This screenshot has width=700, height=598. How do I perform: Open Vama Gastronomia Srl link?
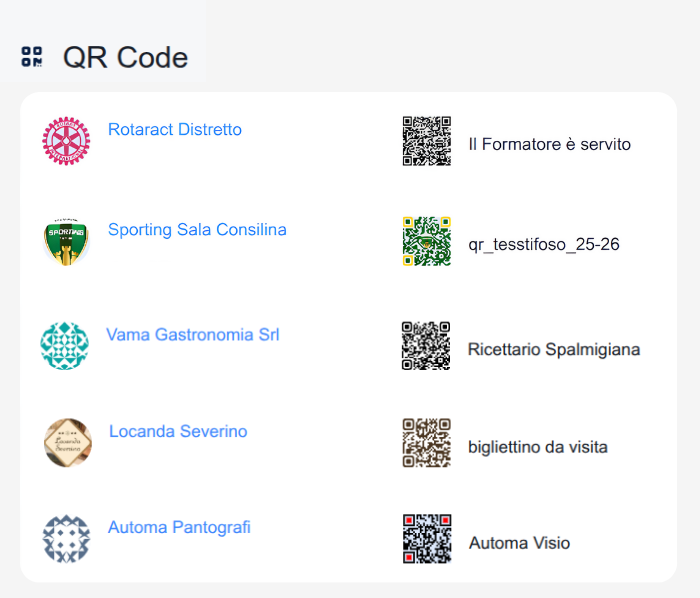192,335
